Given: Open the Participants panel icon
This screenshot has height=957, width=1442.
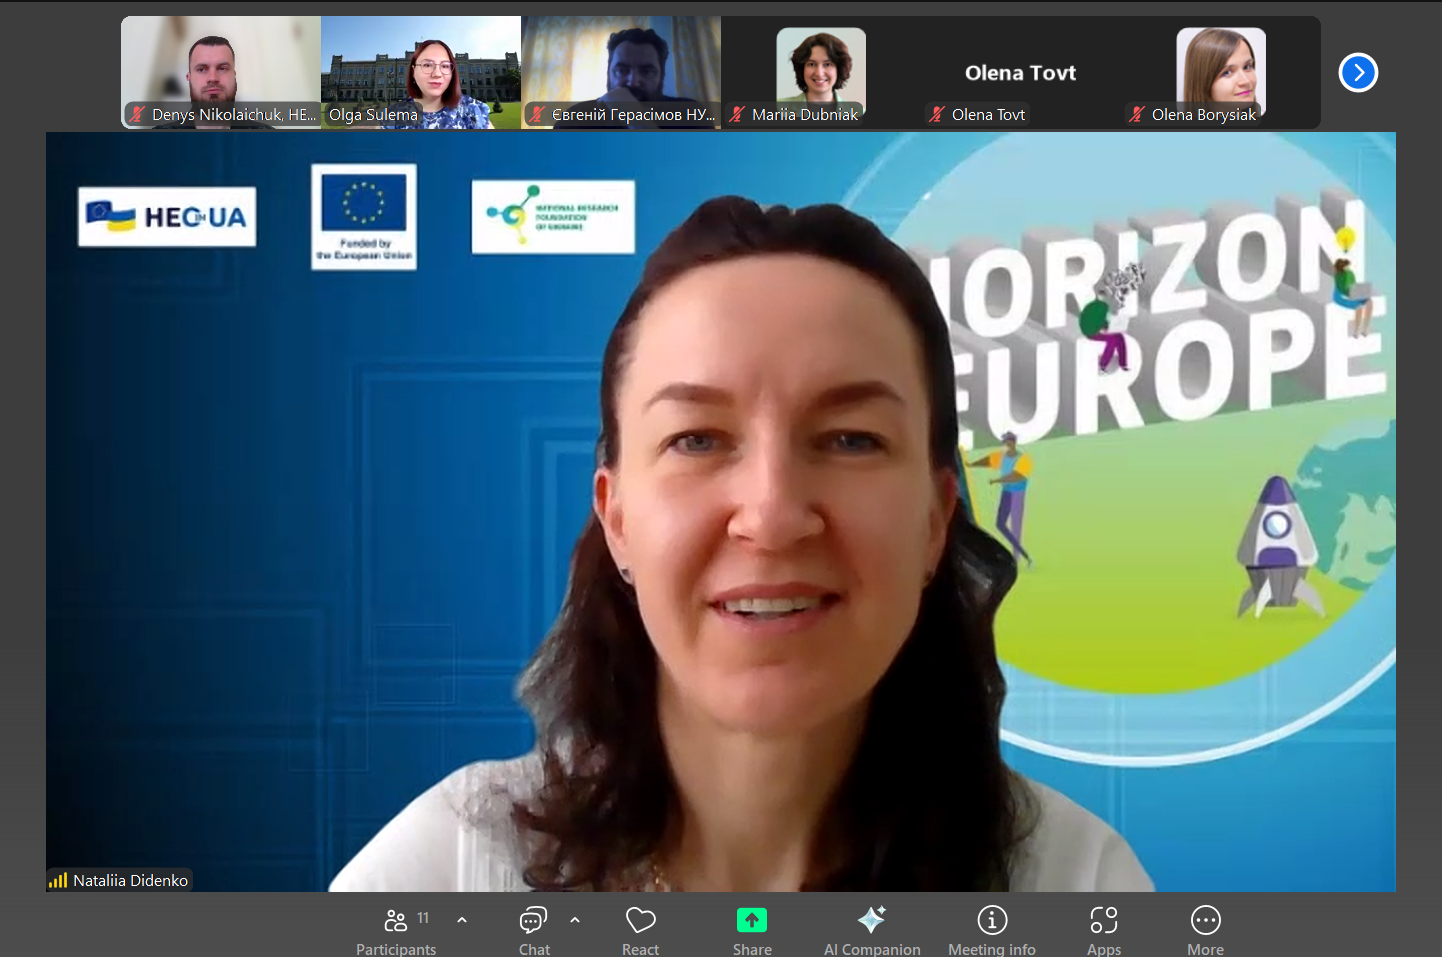Looking at the screenshot, I should [396, 920].
